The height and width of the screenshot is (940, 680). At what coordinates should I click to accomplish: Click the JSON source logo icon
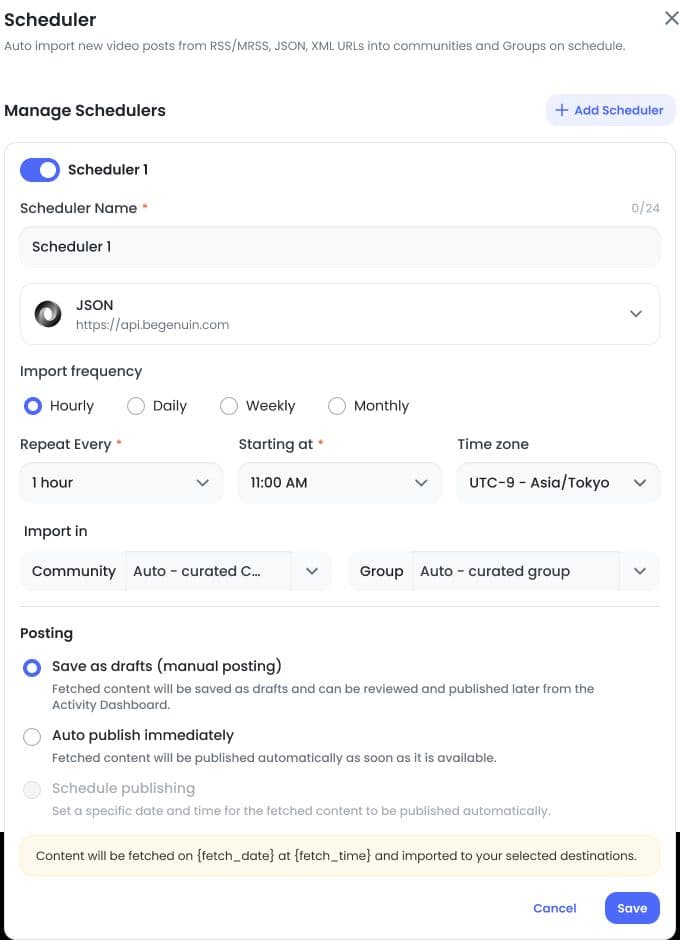[48, 314]
